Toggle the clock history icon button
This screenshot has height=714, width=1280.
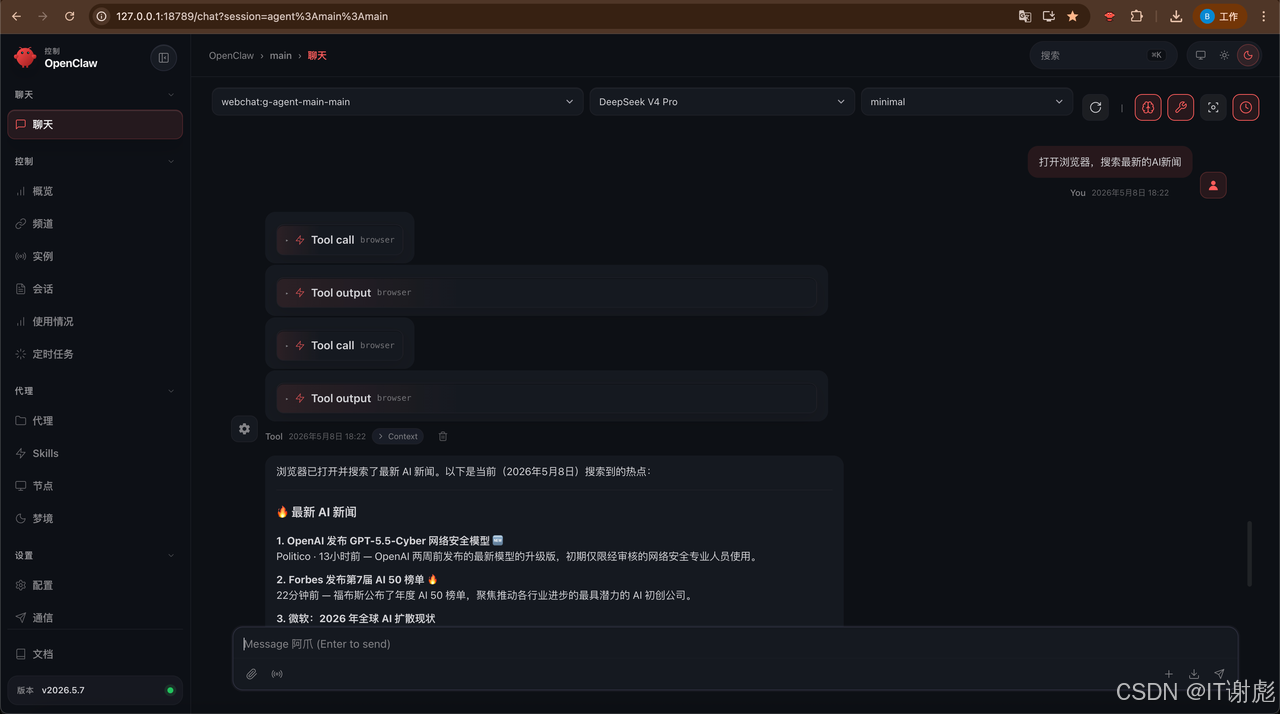pos(1246,107)
